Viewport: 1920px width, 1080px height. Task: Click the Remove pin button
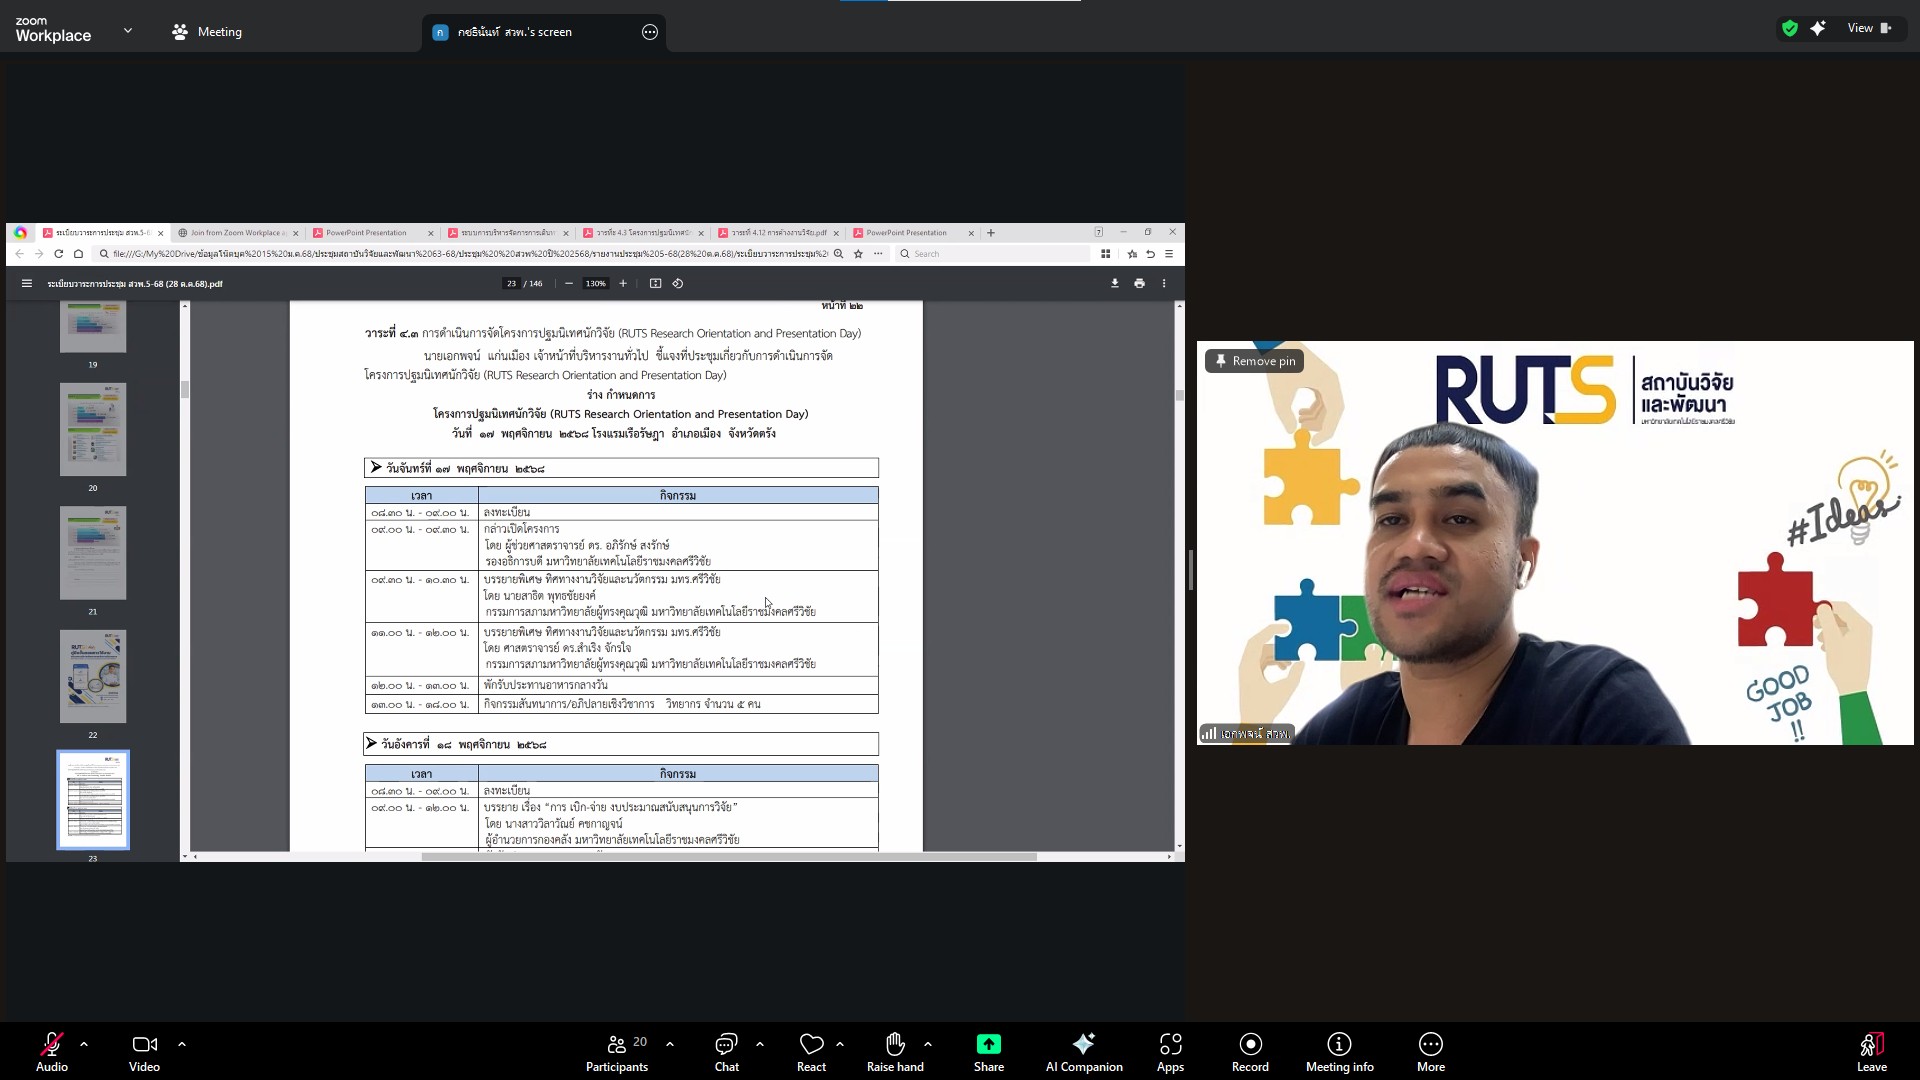coord(1254,361)
